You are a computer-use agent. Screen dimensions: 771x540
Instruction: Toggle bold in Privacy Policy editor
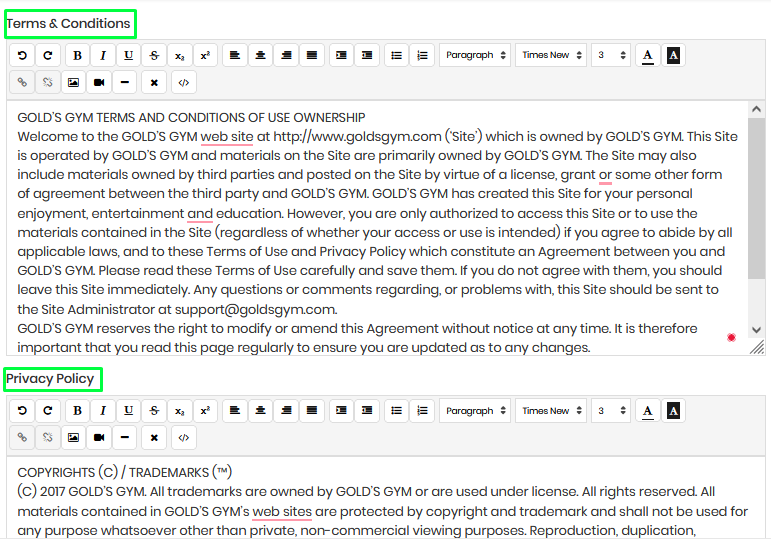77,411
